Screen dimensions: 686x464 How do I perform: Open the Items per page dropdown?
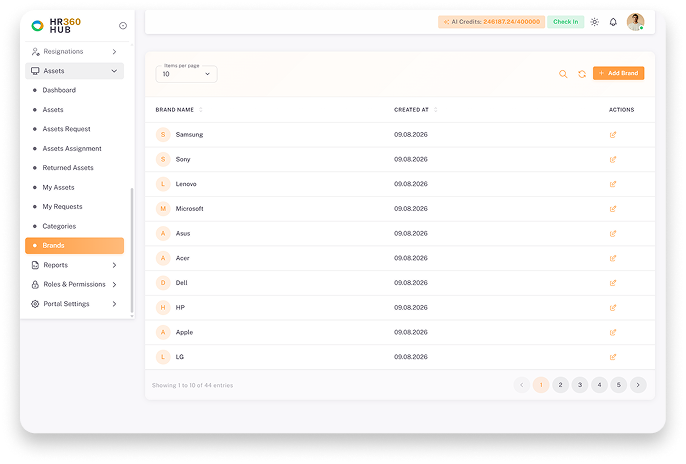pyautogui.click(x=186, y=74)
